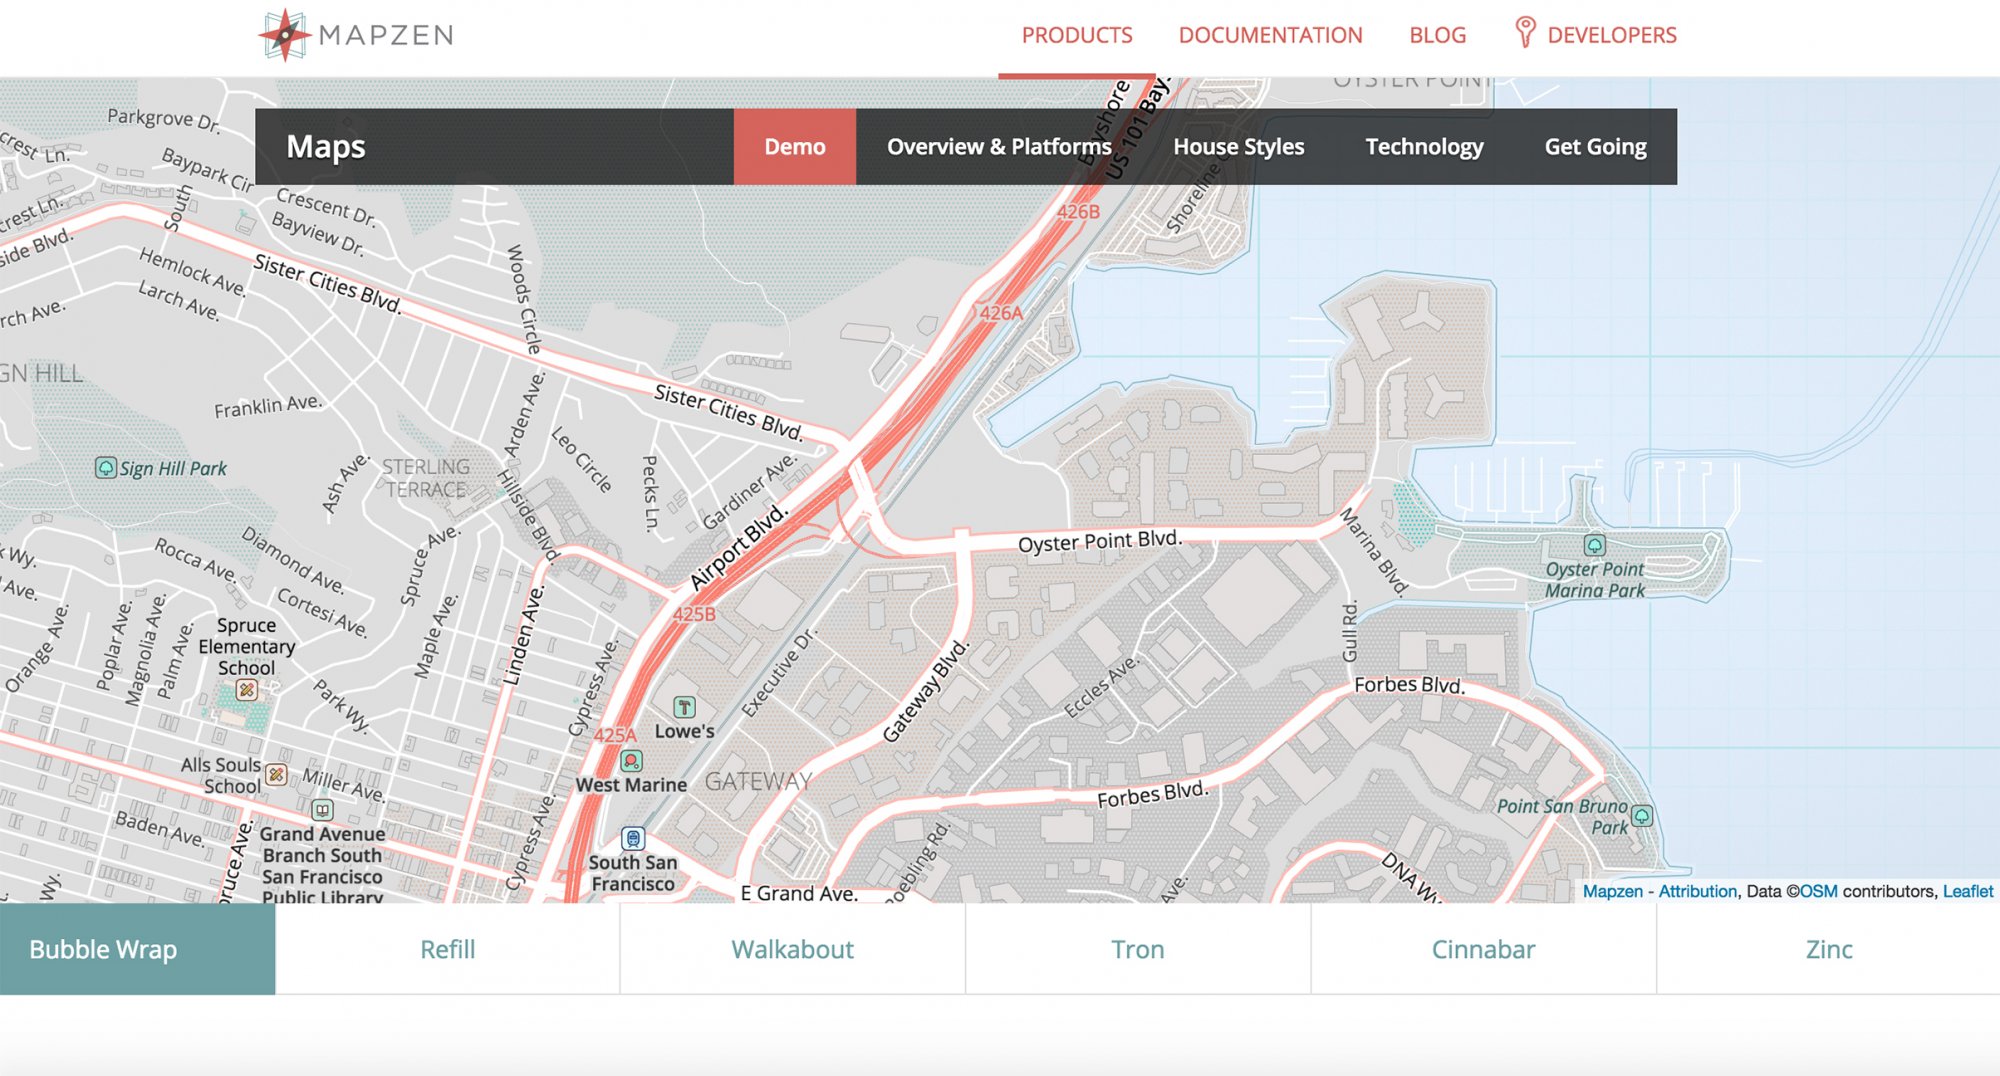Screen dimensions: 2000x1076
Task: Click the 425B exit label
Action: [x=694, y=614]
